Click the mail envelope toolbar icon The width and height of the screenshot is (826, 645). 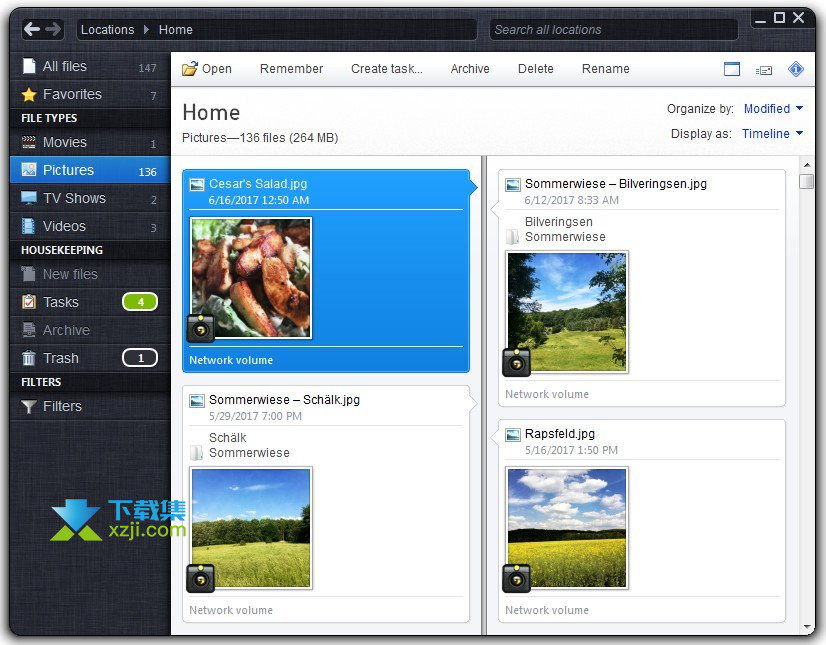pyautogui.click(x=764, y=70)
